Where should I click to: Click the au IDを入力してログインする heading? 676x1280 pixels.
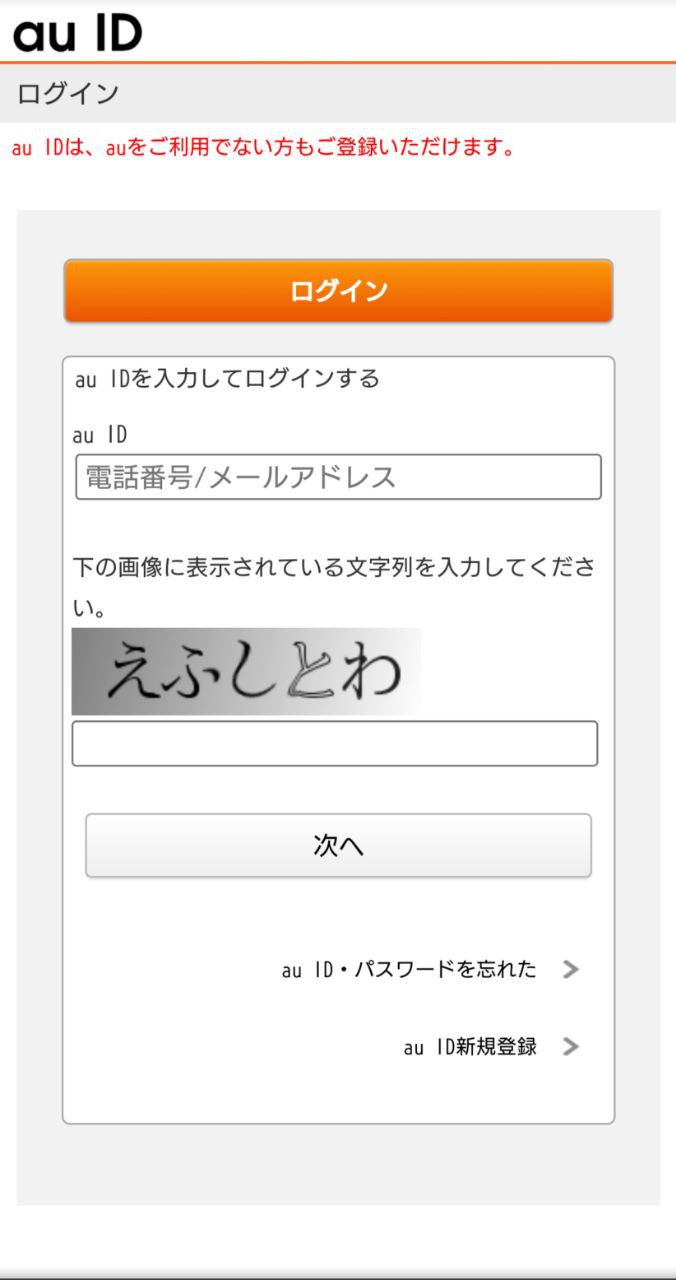click(x=227, y=379)
